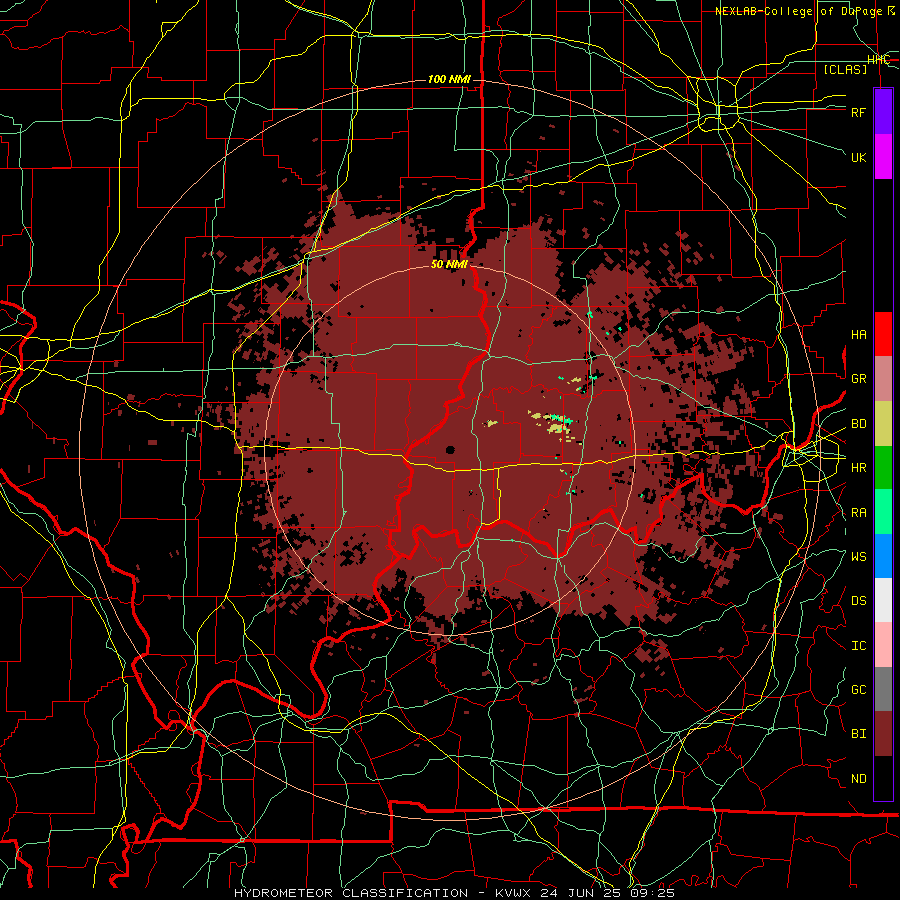
Task: Pick the dusty pink GR legend swatch
Action: click(883, 379)
